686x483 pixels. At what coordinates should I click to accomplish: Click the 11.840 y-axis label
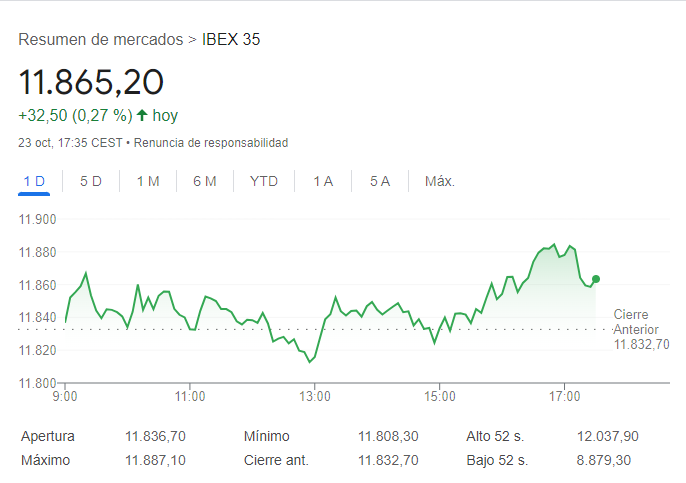pyautogui.click(x=37, y=317)
